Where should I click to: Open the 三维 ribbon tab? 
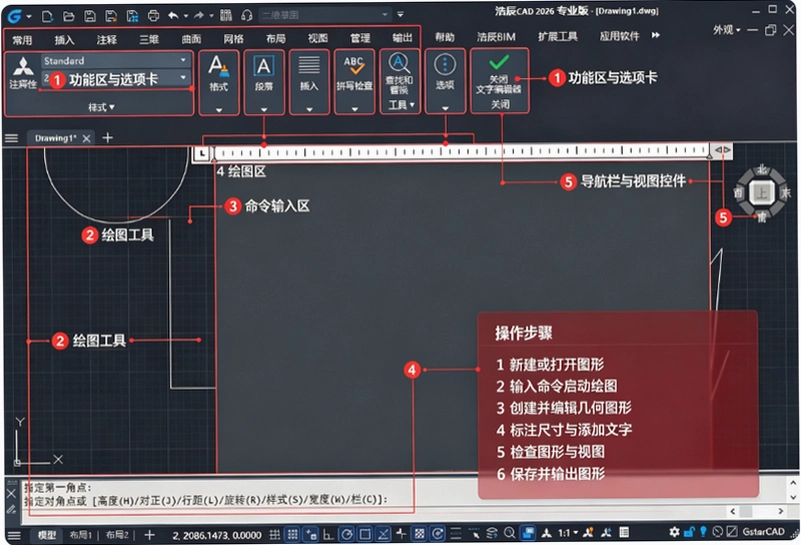[x=149, y=39]
